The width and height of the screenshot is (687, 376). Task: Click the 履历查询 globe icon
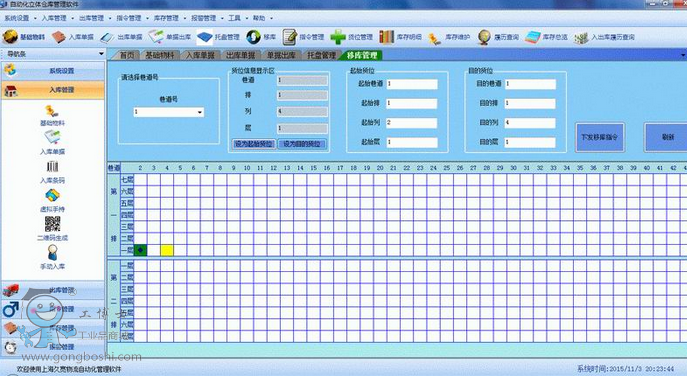[x=484, y=37]
